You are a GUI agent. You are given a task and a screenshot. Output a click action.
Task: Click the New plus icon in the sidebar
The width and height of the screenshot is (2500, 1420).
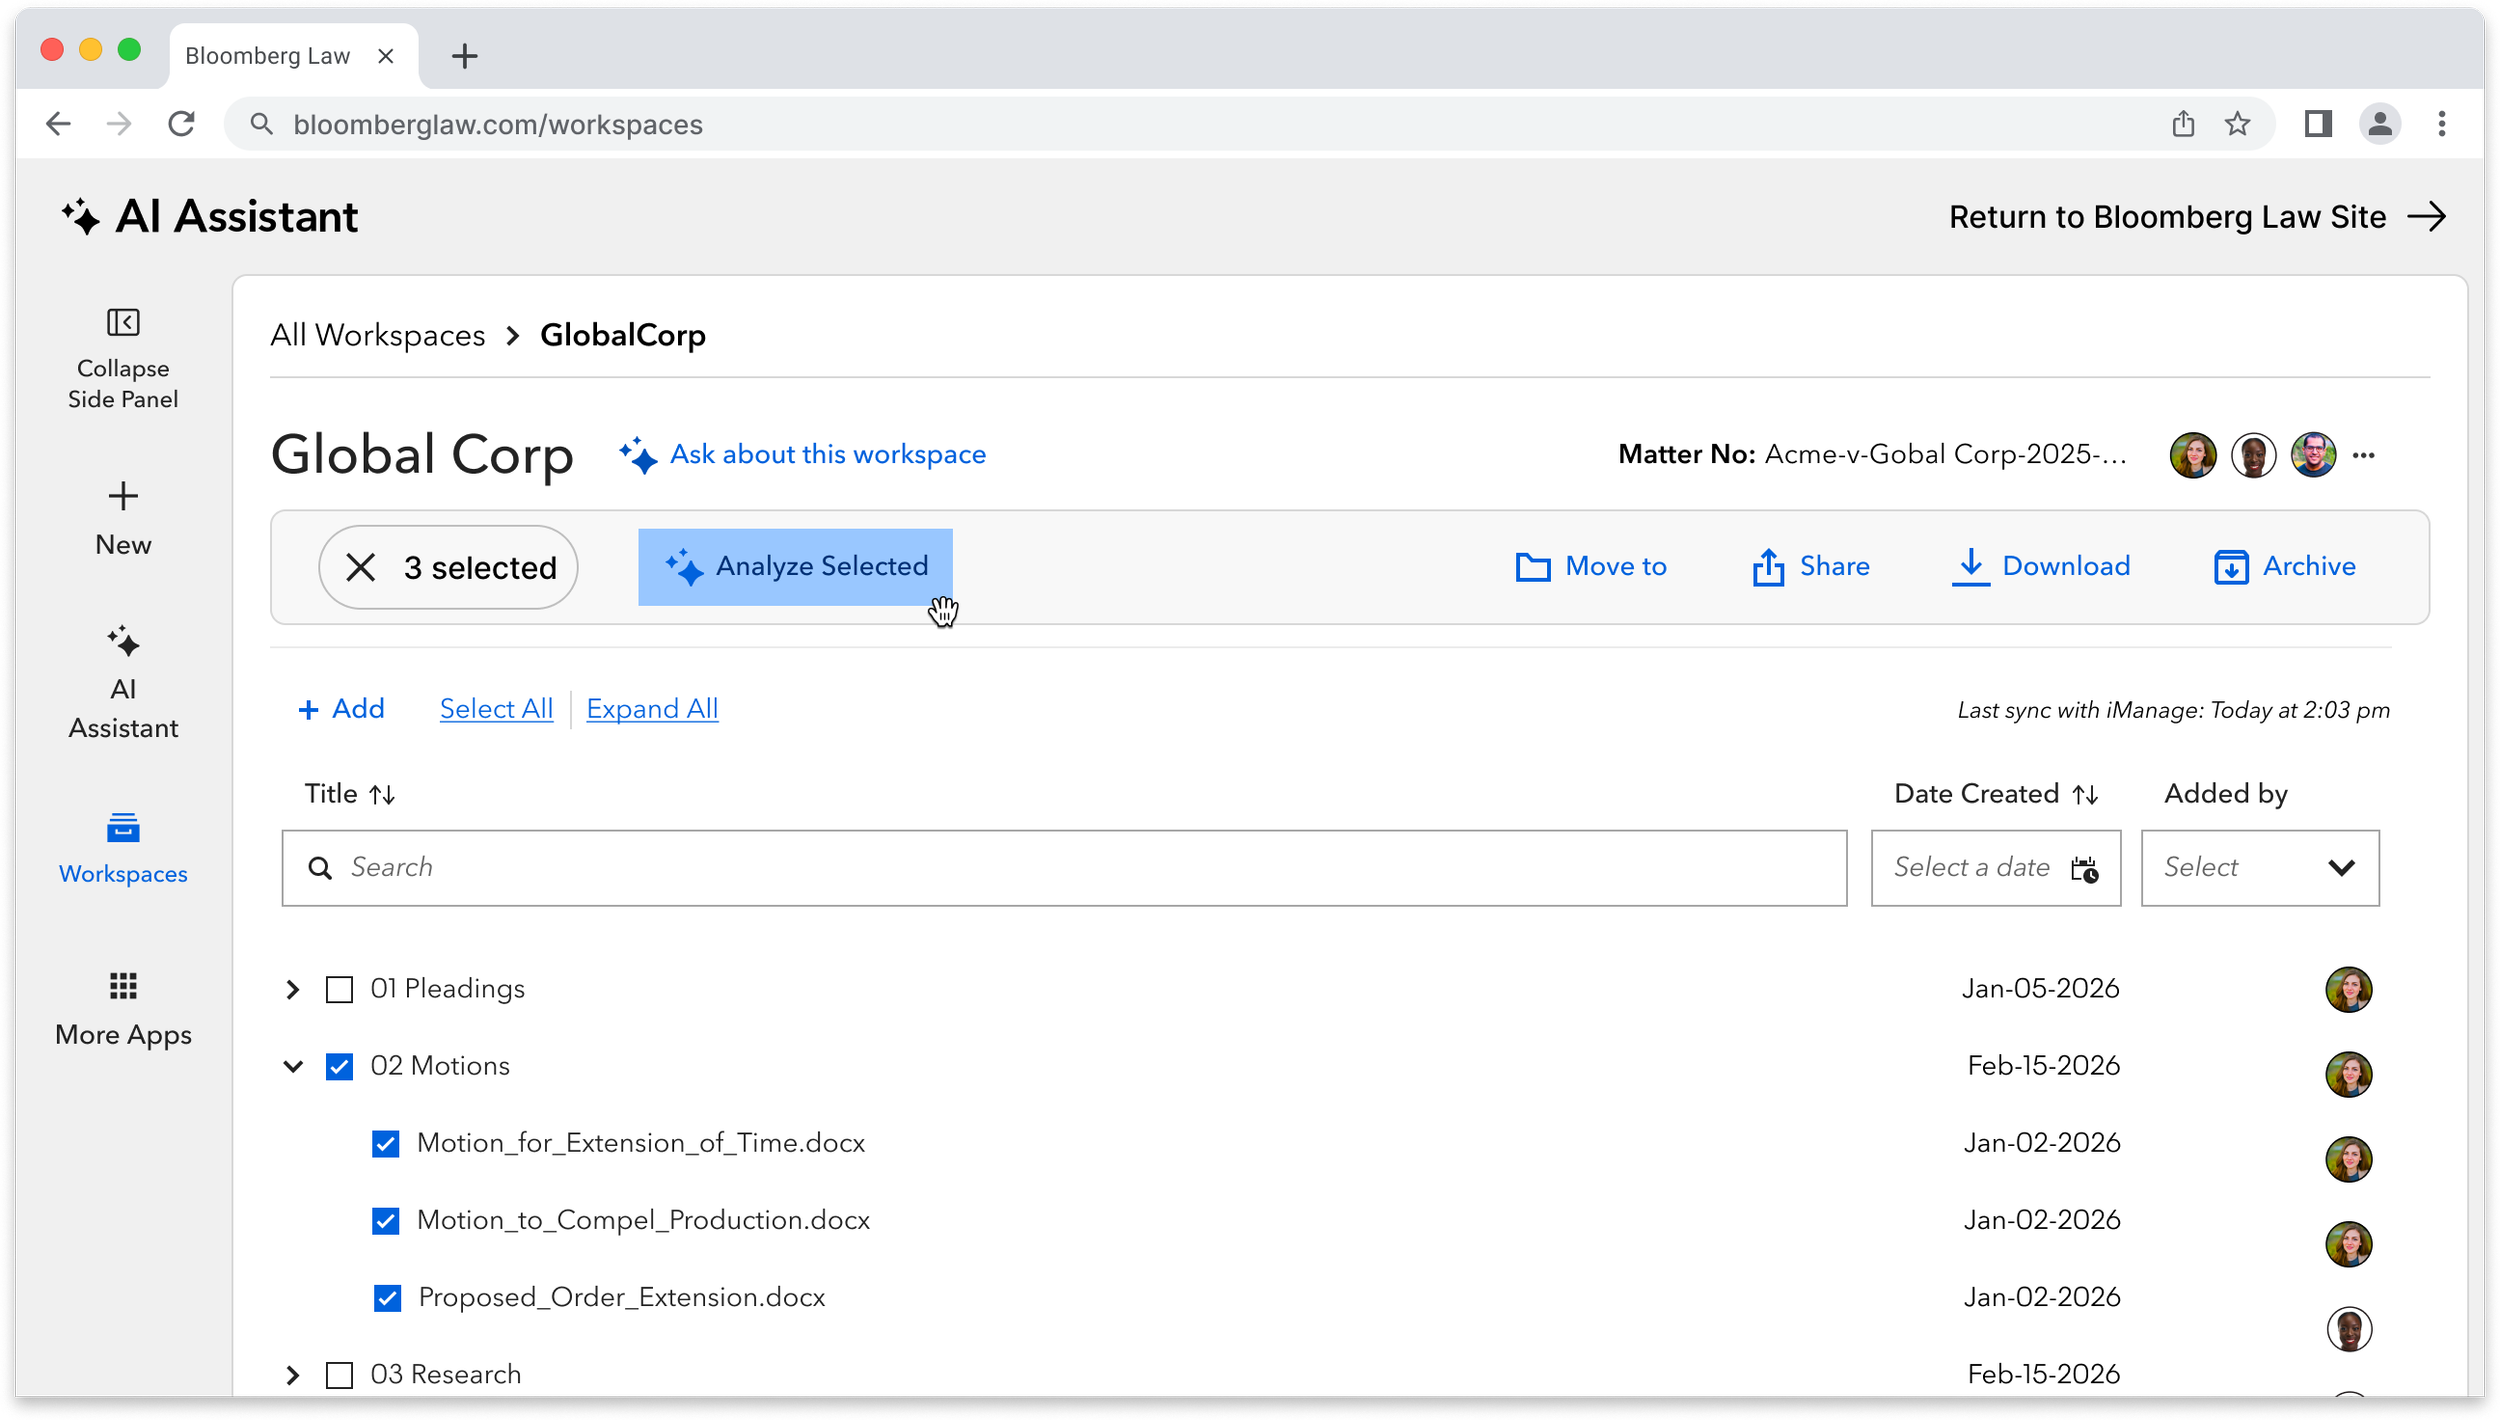(x=122, y=496)
